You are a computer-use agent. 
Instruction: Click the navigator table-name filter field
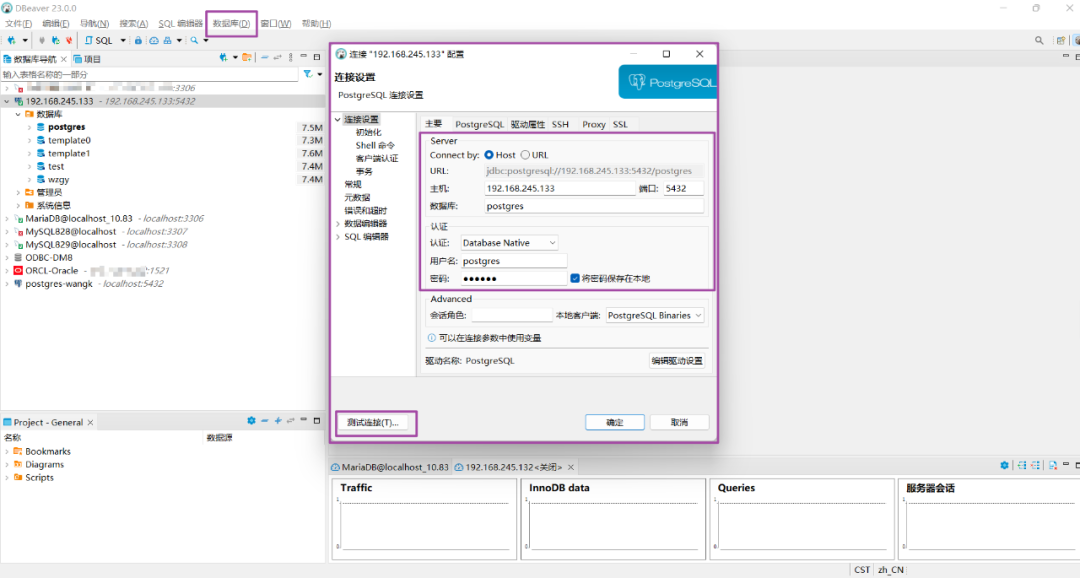(149, 74)
